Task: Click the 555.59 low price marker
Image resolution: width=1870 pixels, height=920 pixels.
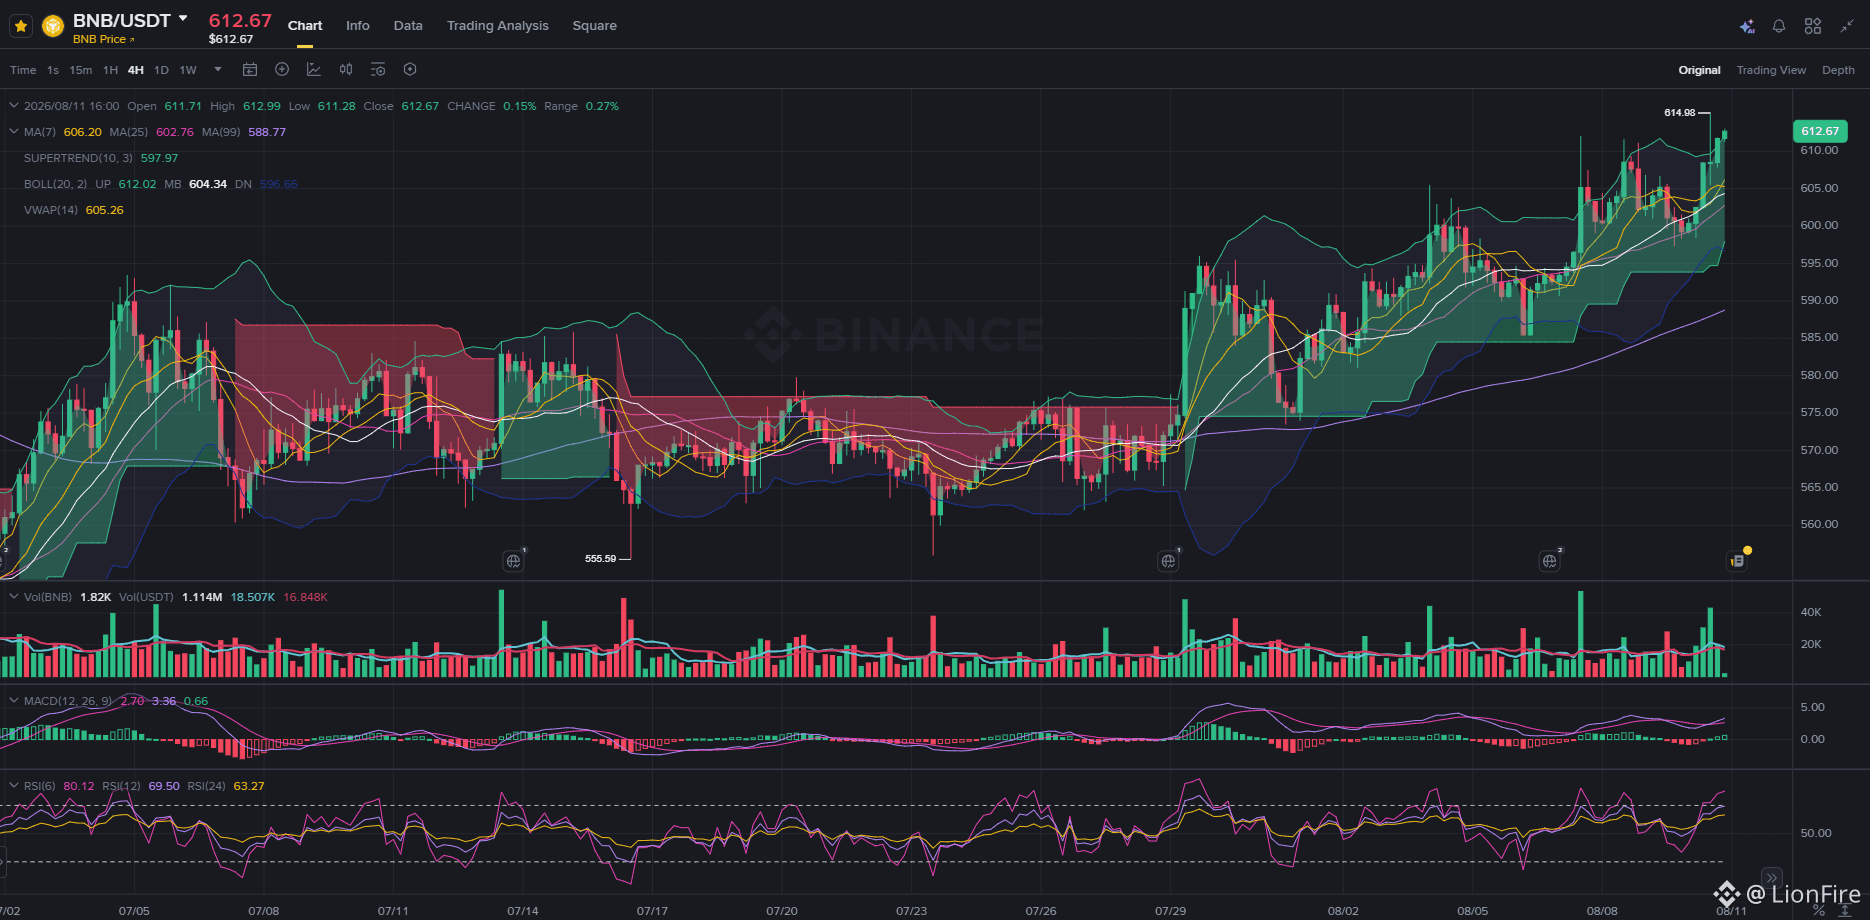Action: pyautogui.click(x=601, y=559)
